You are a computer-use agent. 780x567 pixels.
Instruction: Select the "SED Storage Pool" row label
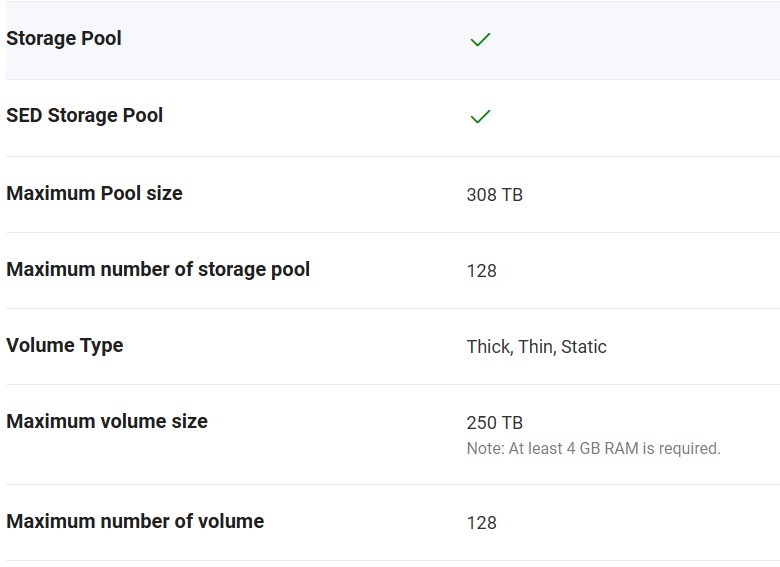pyautogui.click(x=85, y=116)
